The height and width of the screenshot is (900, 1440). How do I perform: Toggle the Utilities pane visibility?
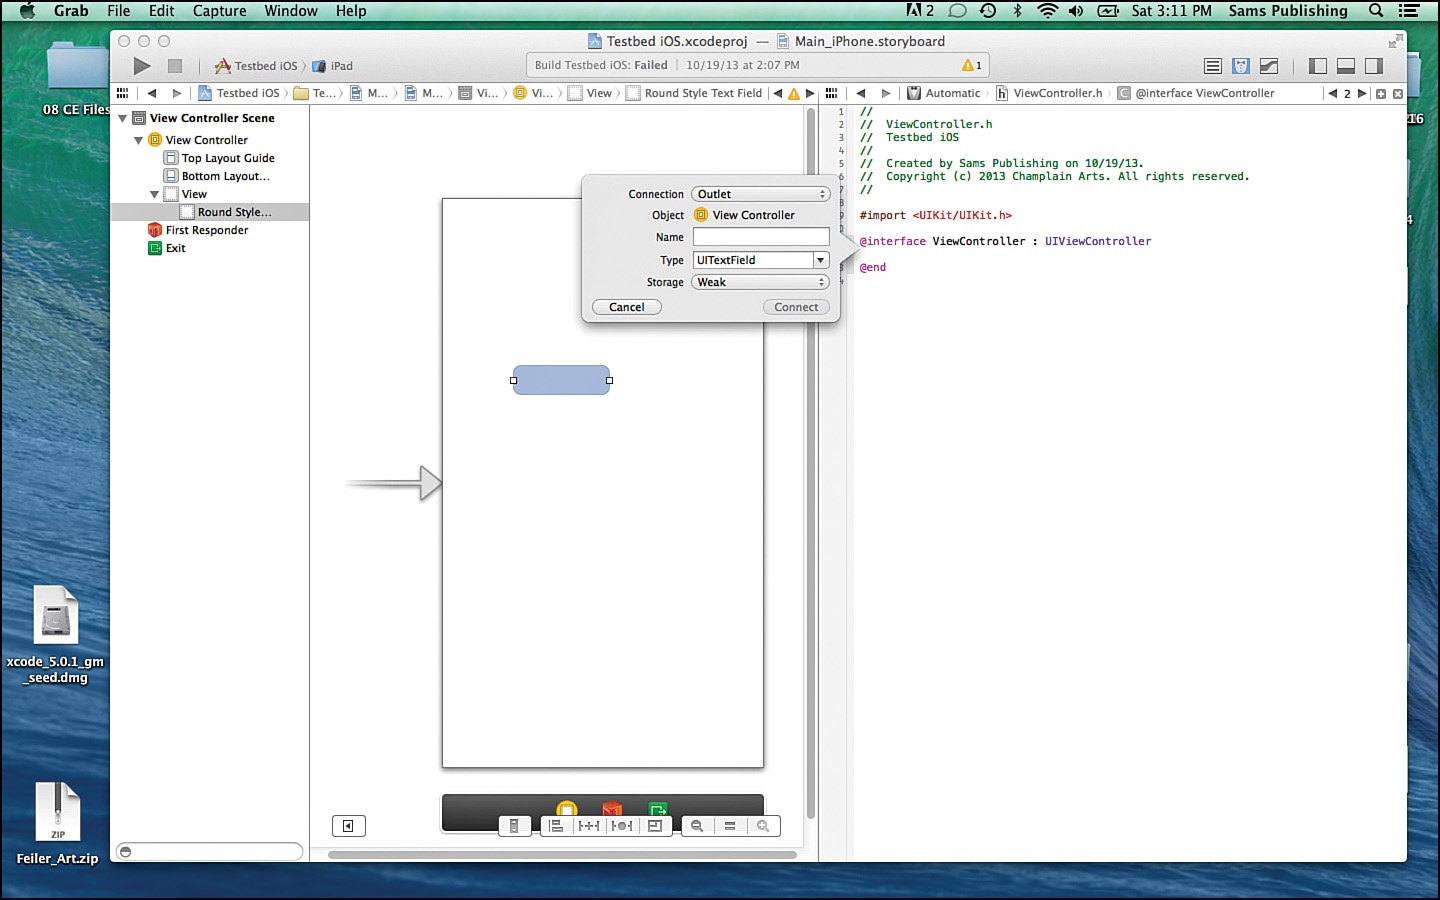point(1374,66)
